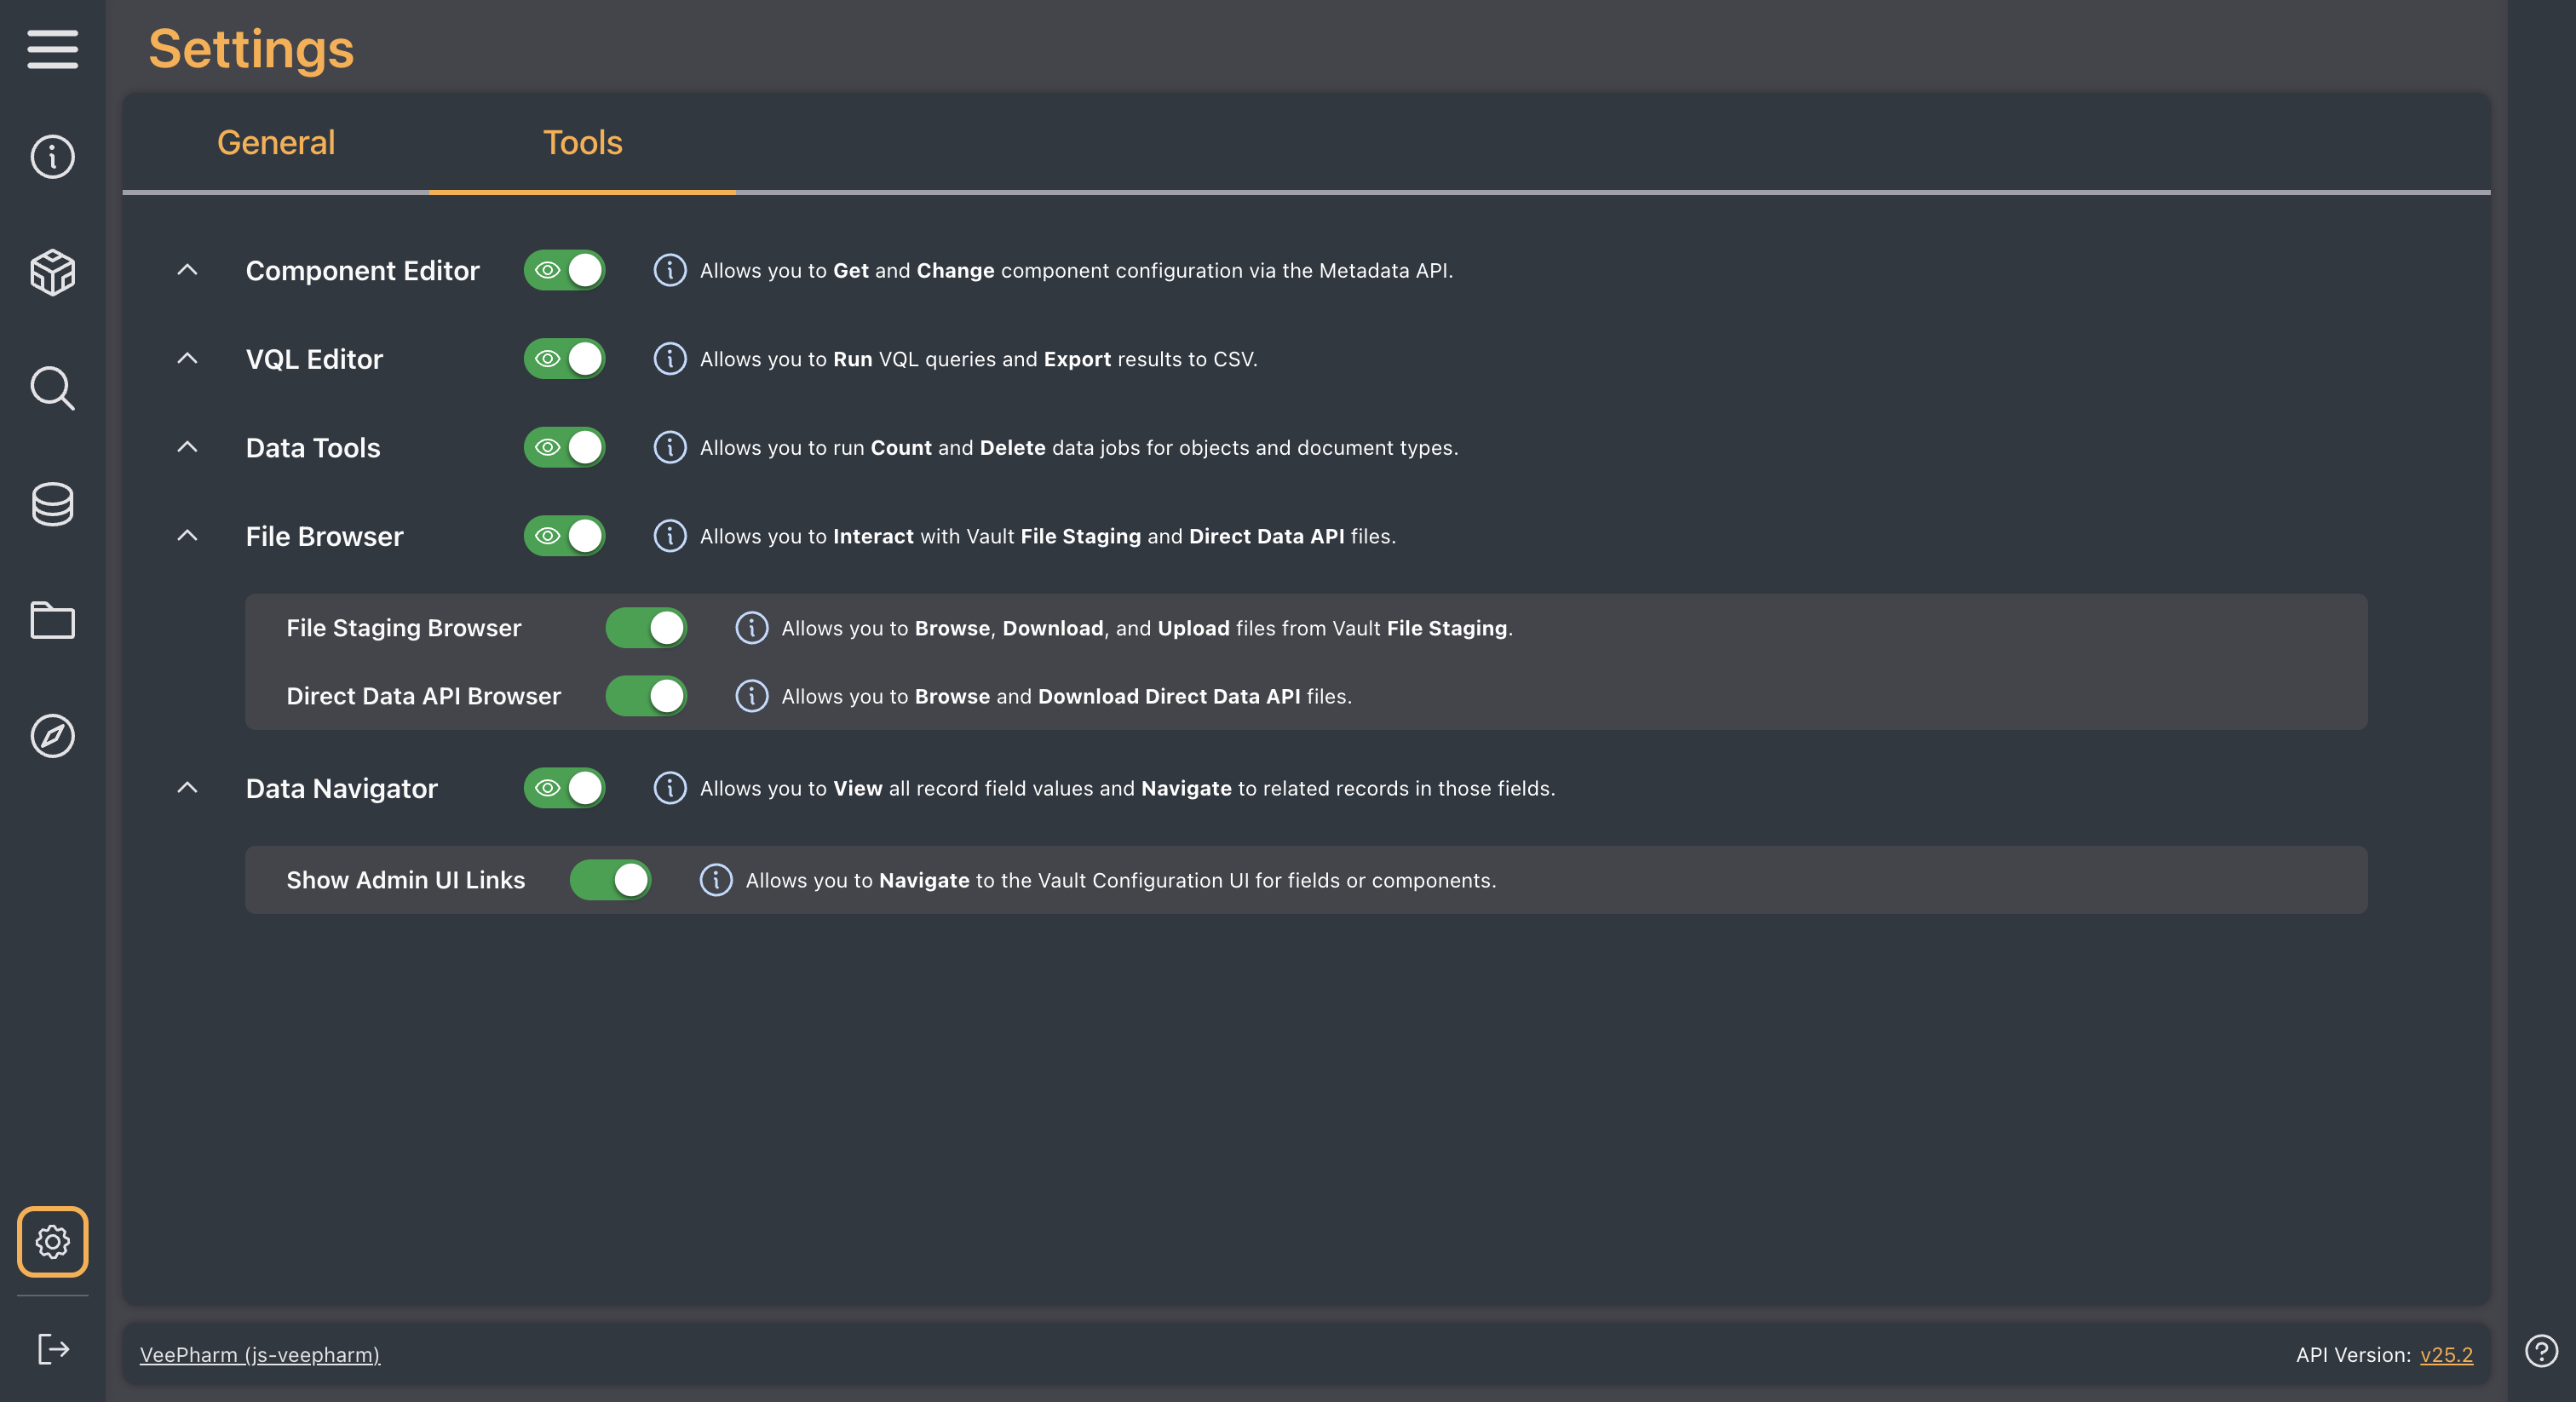Image resolution: width=2576 pixels, height=1402 pixels.
Task: Click the v25.2 API version link
Action: [x=2446, y=1355]
